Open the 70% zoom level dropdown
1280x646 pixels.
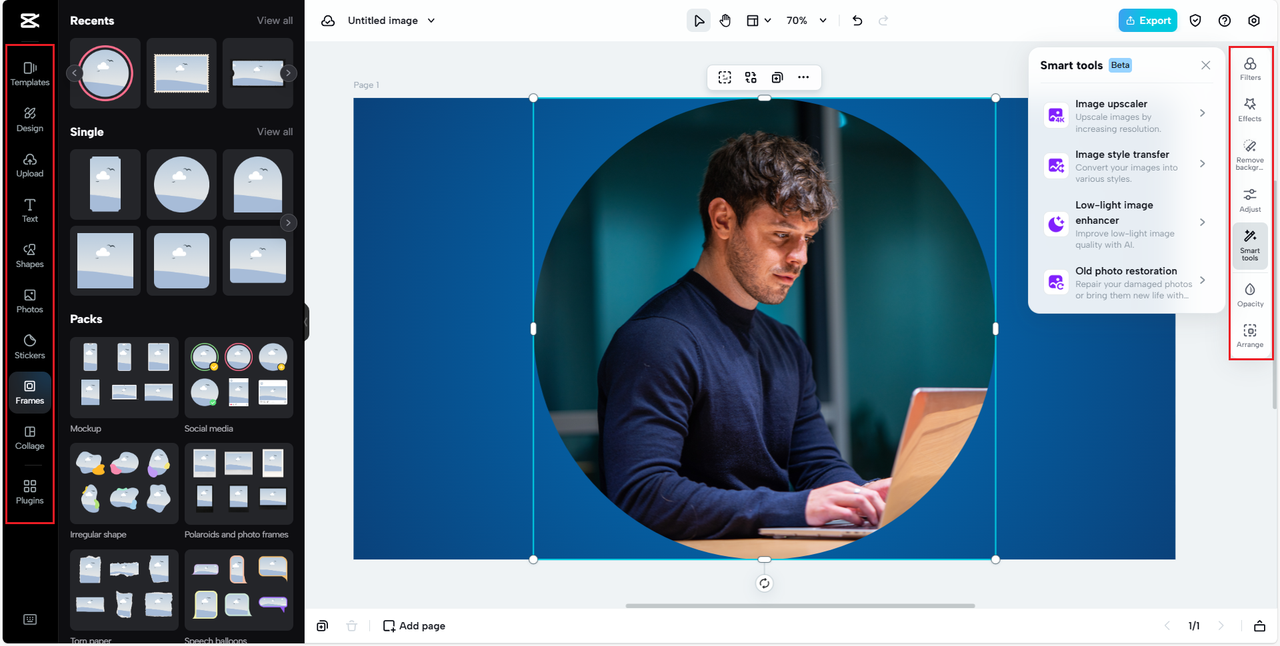pos(807,20)
